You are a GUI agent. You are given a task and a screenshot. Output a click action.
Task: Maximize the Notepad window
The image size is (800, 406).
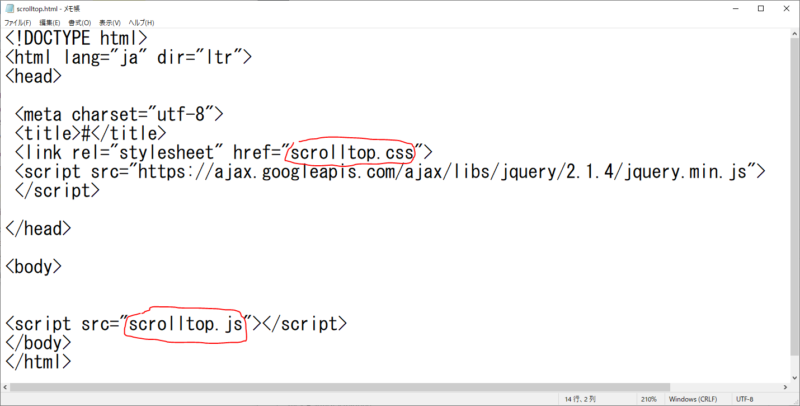coord(761,9)
